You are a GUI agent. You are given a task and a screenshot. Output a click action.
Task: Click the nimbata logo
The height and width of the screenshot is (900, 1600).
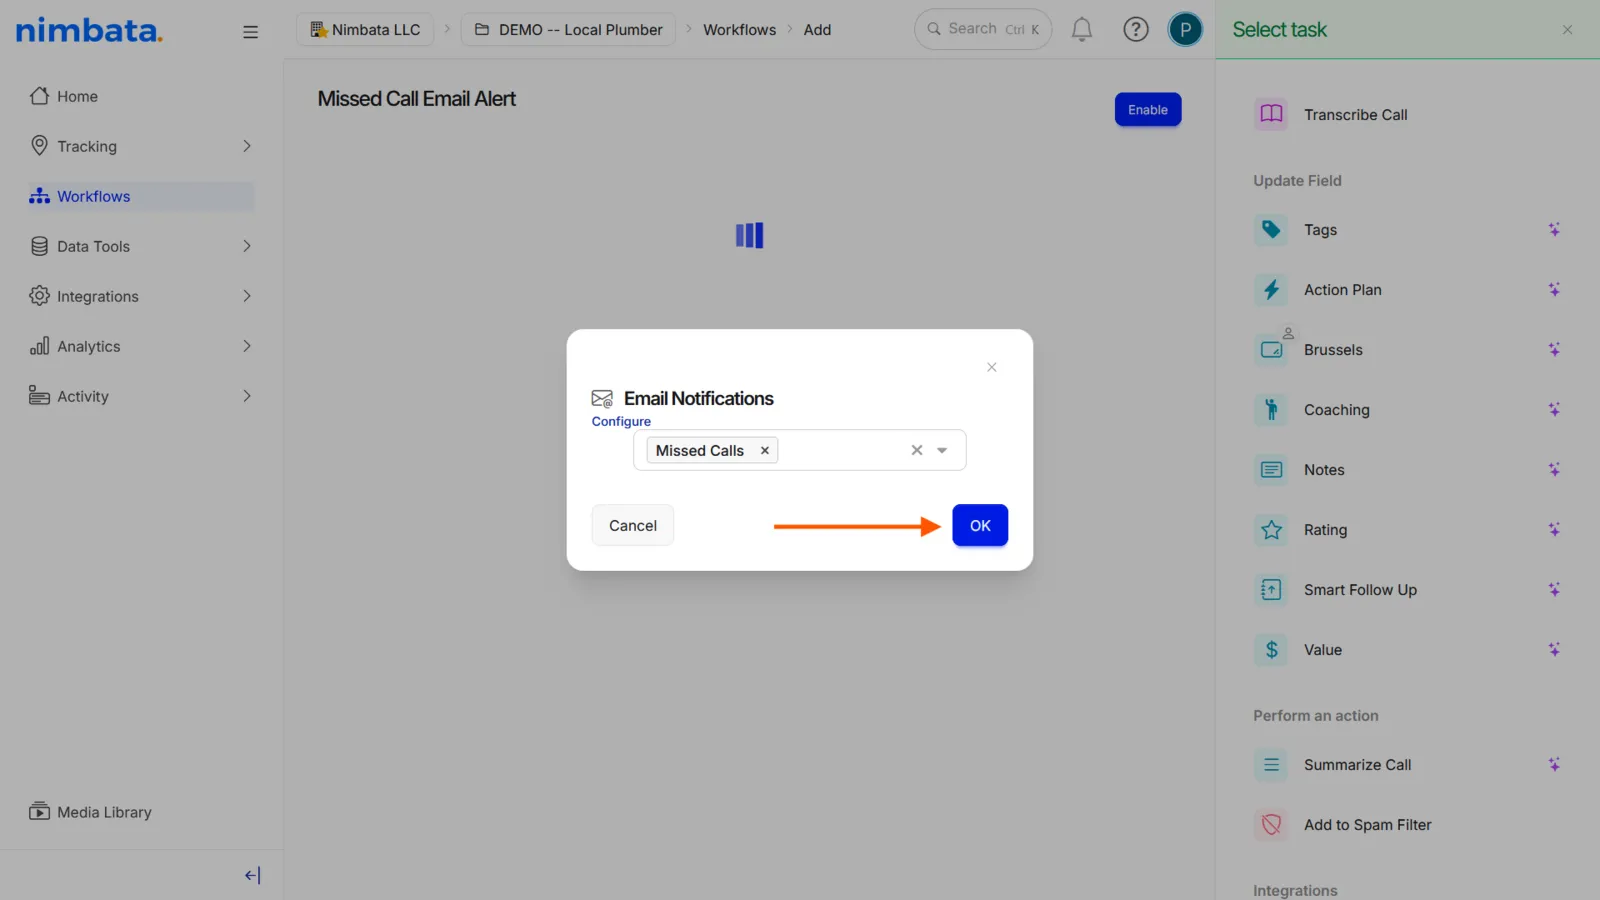(x=89, y=30)
